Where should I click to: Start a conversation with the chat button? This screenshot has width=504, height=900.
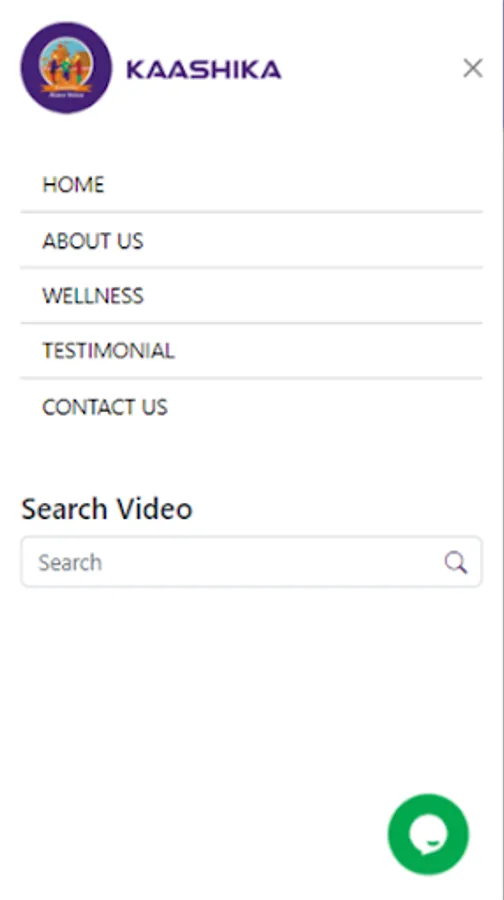coord(428,834)
